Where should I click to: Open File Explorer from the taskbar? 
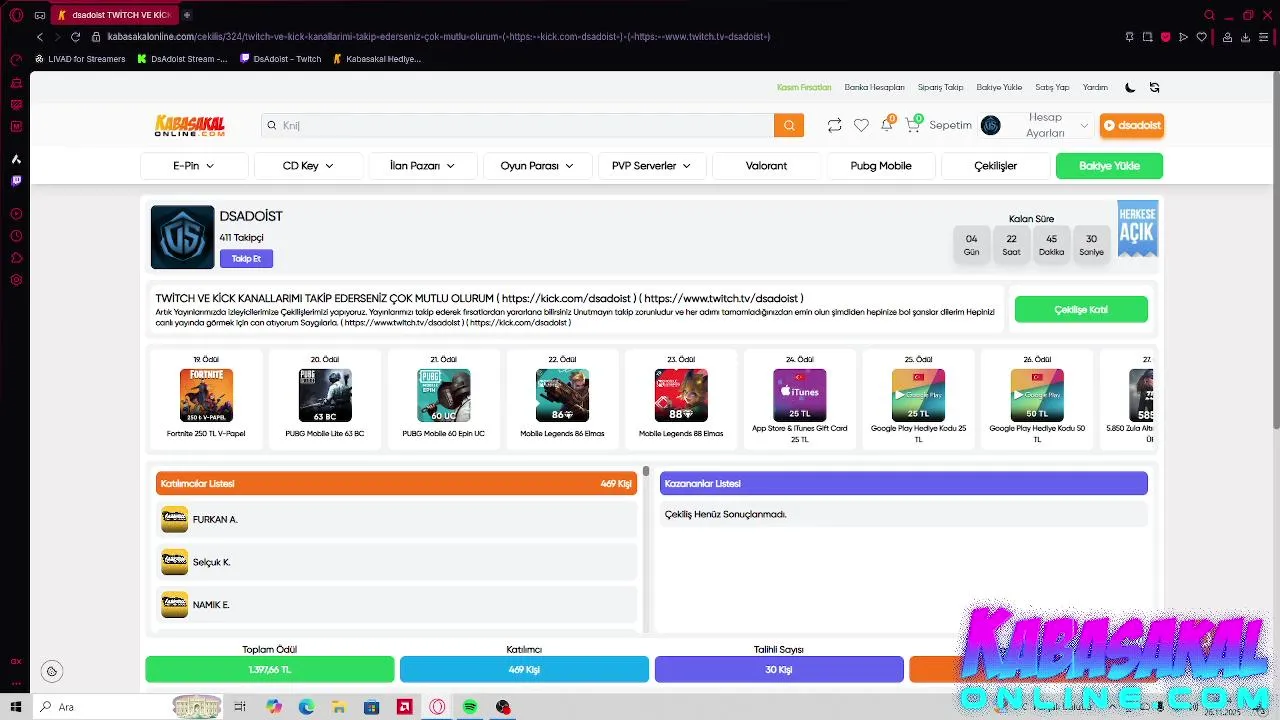[339, 707]
